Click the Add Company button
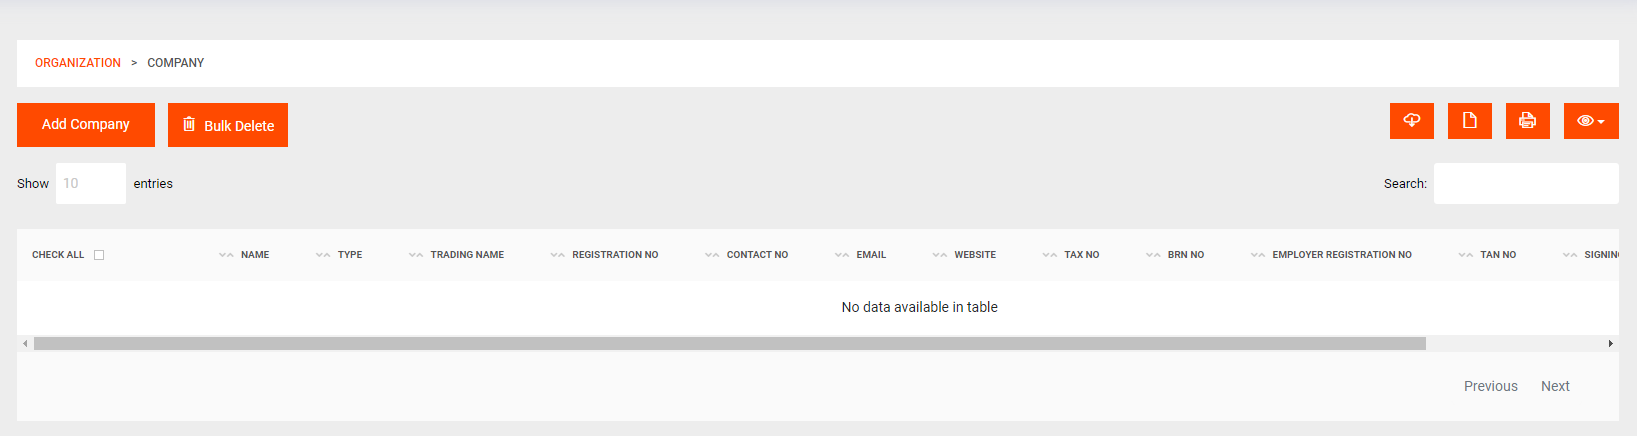1637x436 pixels. (x=86, y=125)
